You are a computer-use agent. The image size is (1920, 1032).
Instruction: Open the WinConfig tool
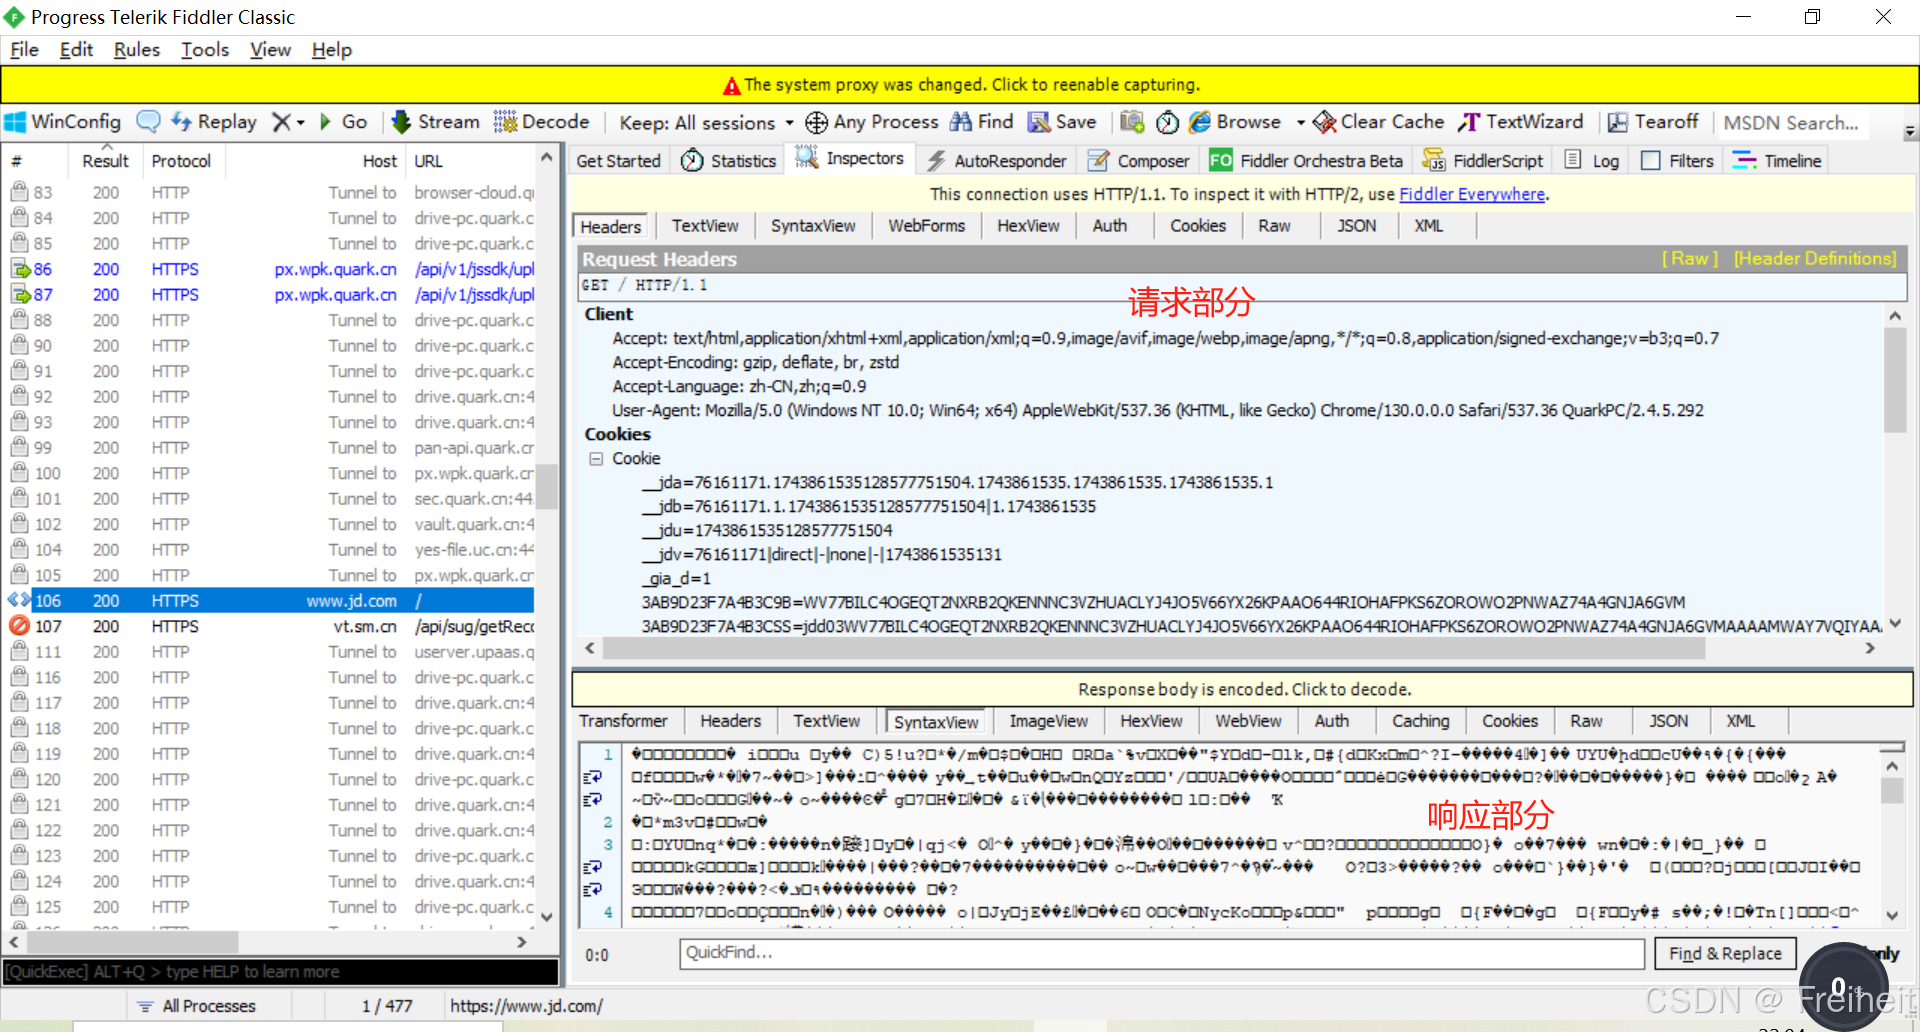coord(63,122)
